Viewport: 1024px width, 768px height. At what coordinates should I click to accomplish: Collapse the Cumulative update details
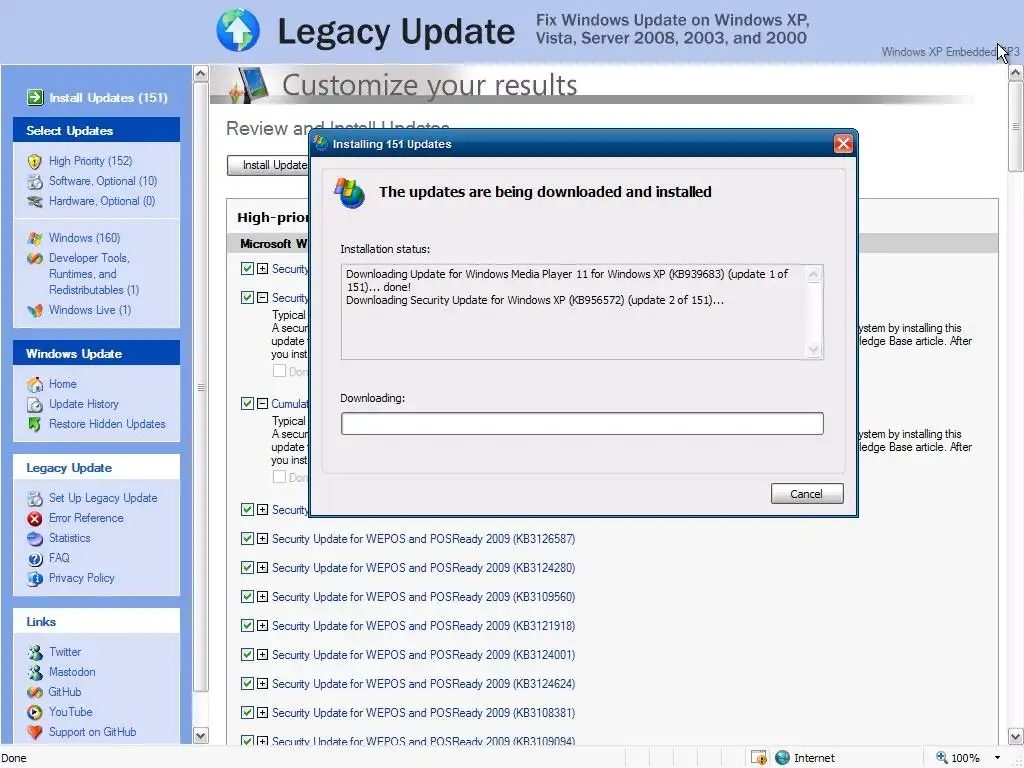coord(262,404)
